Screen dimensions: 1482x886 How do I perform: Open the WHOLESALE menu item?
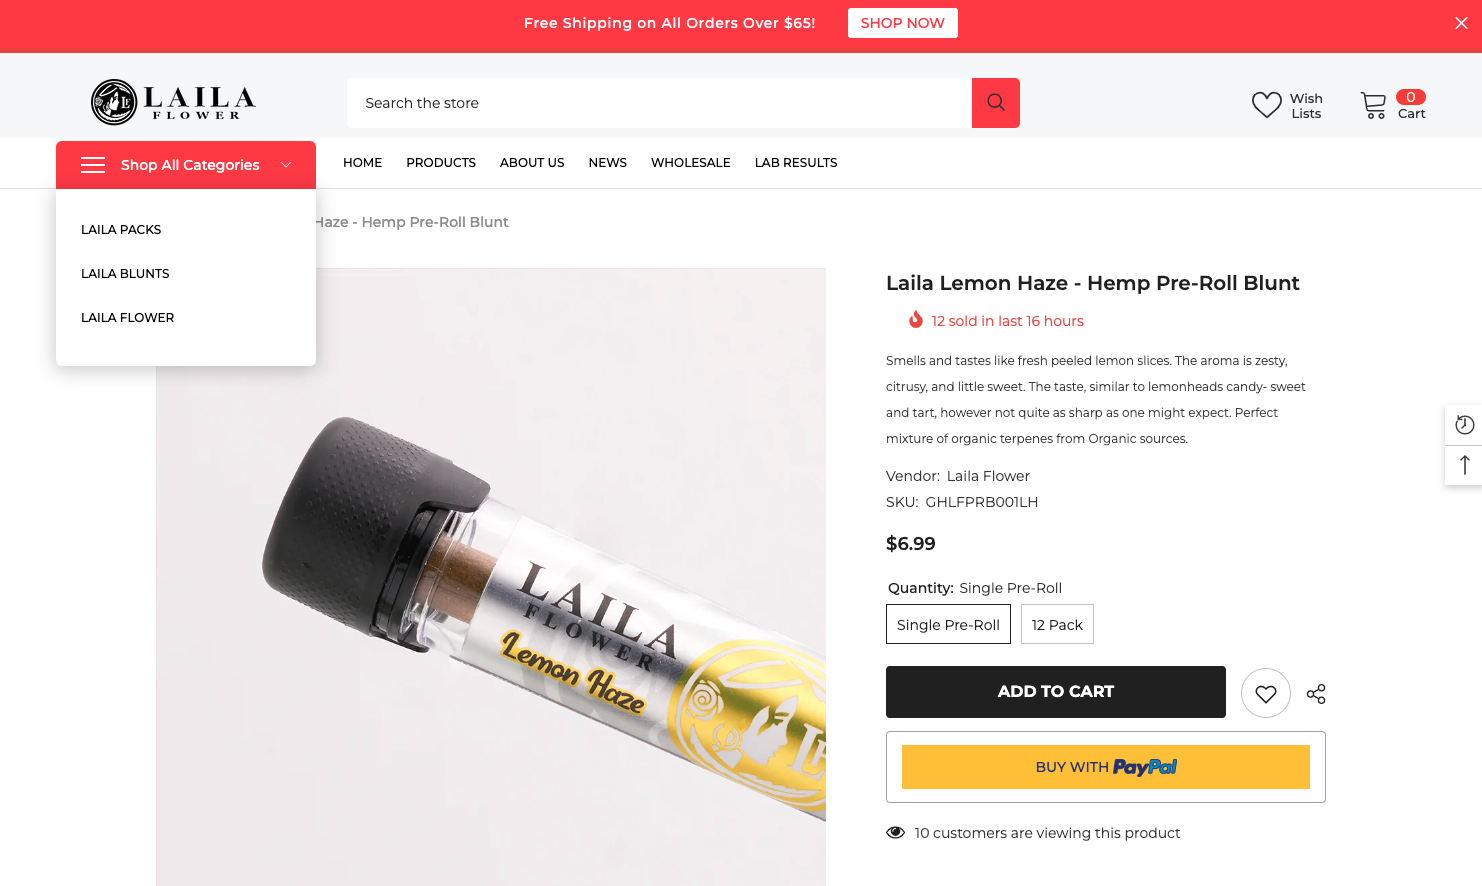691,162
